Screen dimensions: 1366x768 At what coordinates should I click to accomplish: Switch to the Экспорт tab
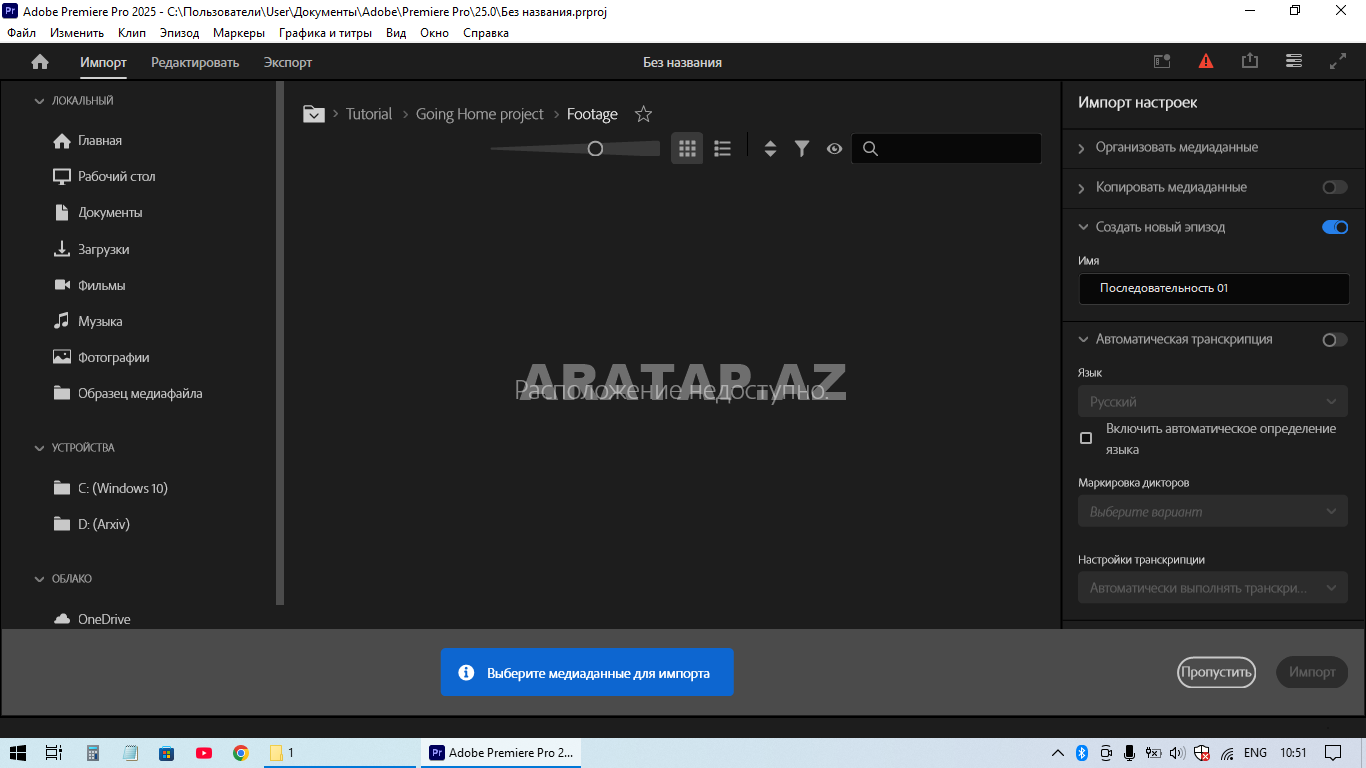tap(288, 62)
